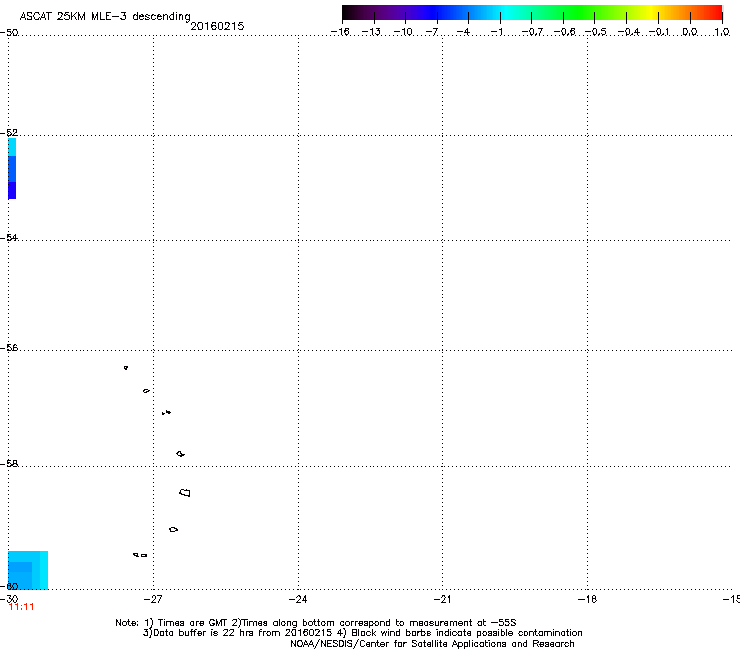Click the longitude label -27
This screenshot has height=650, width=740.
click(x=152, y=599)
